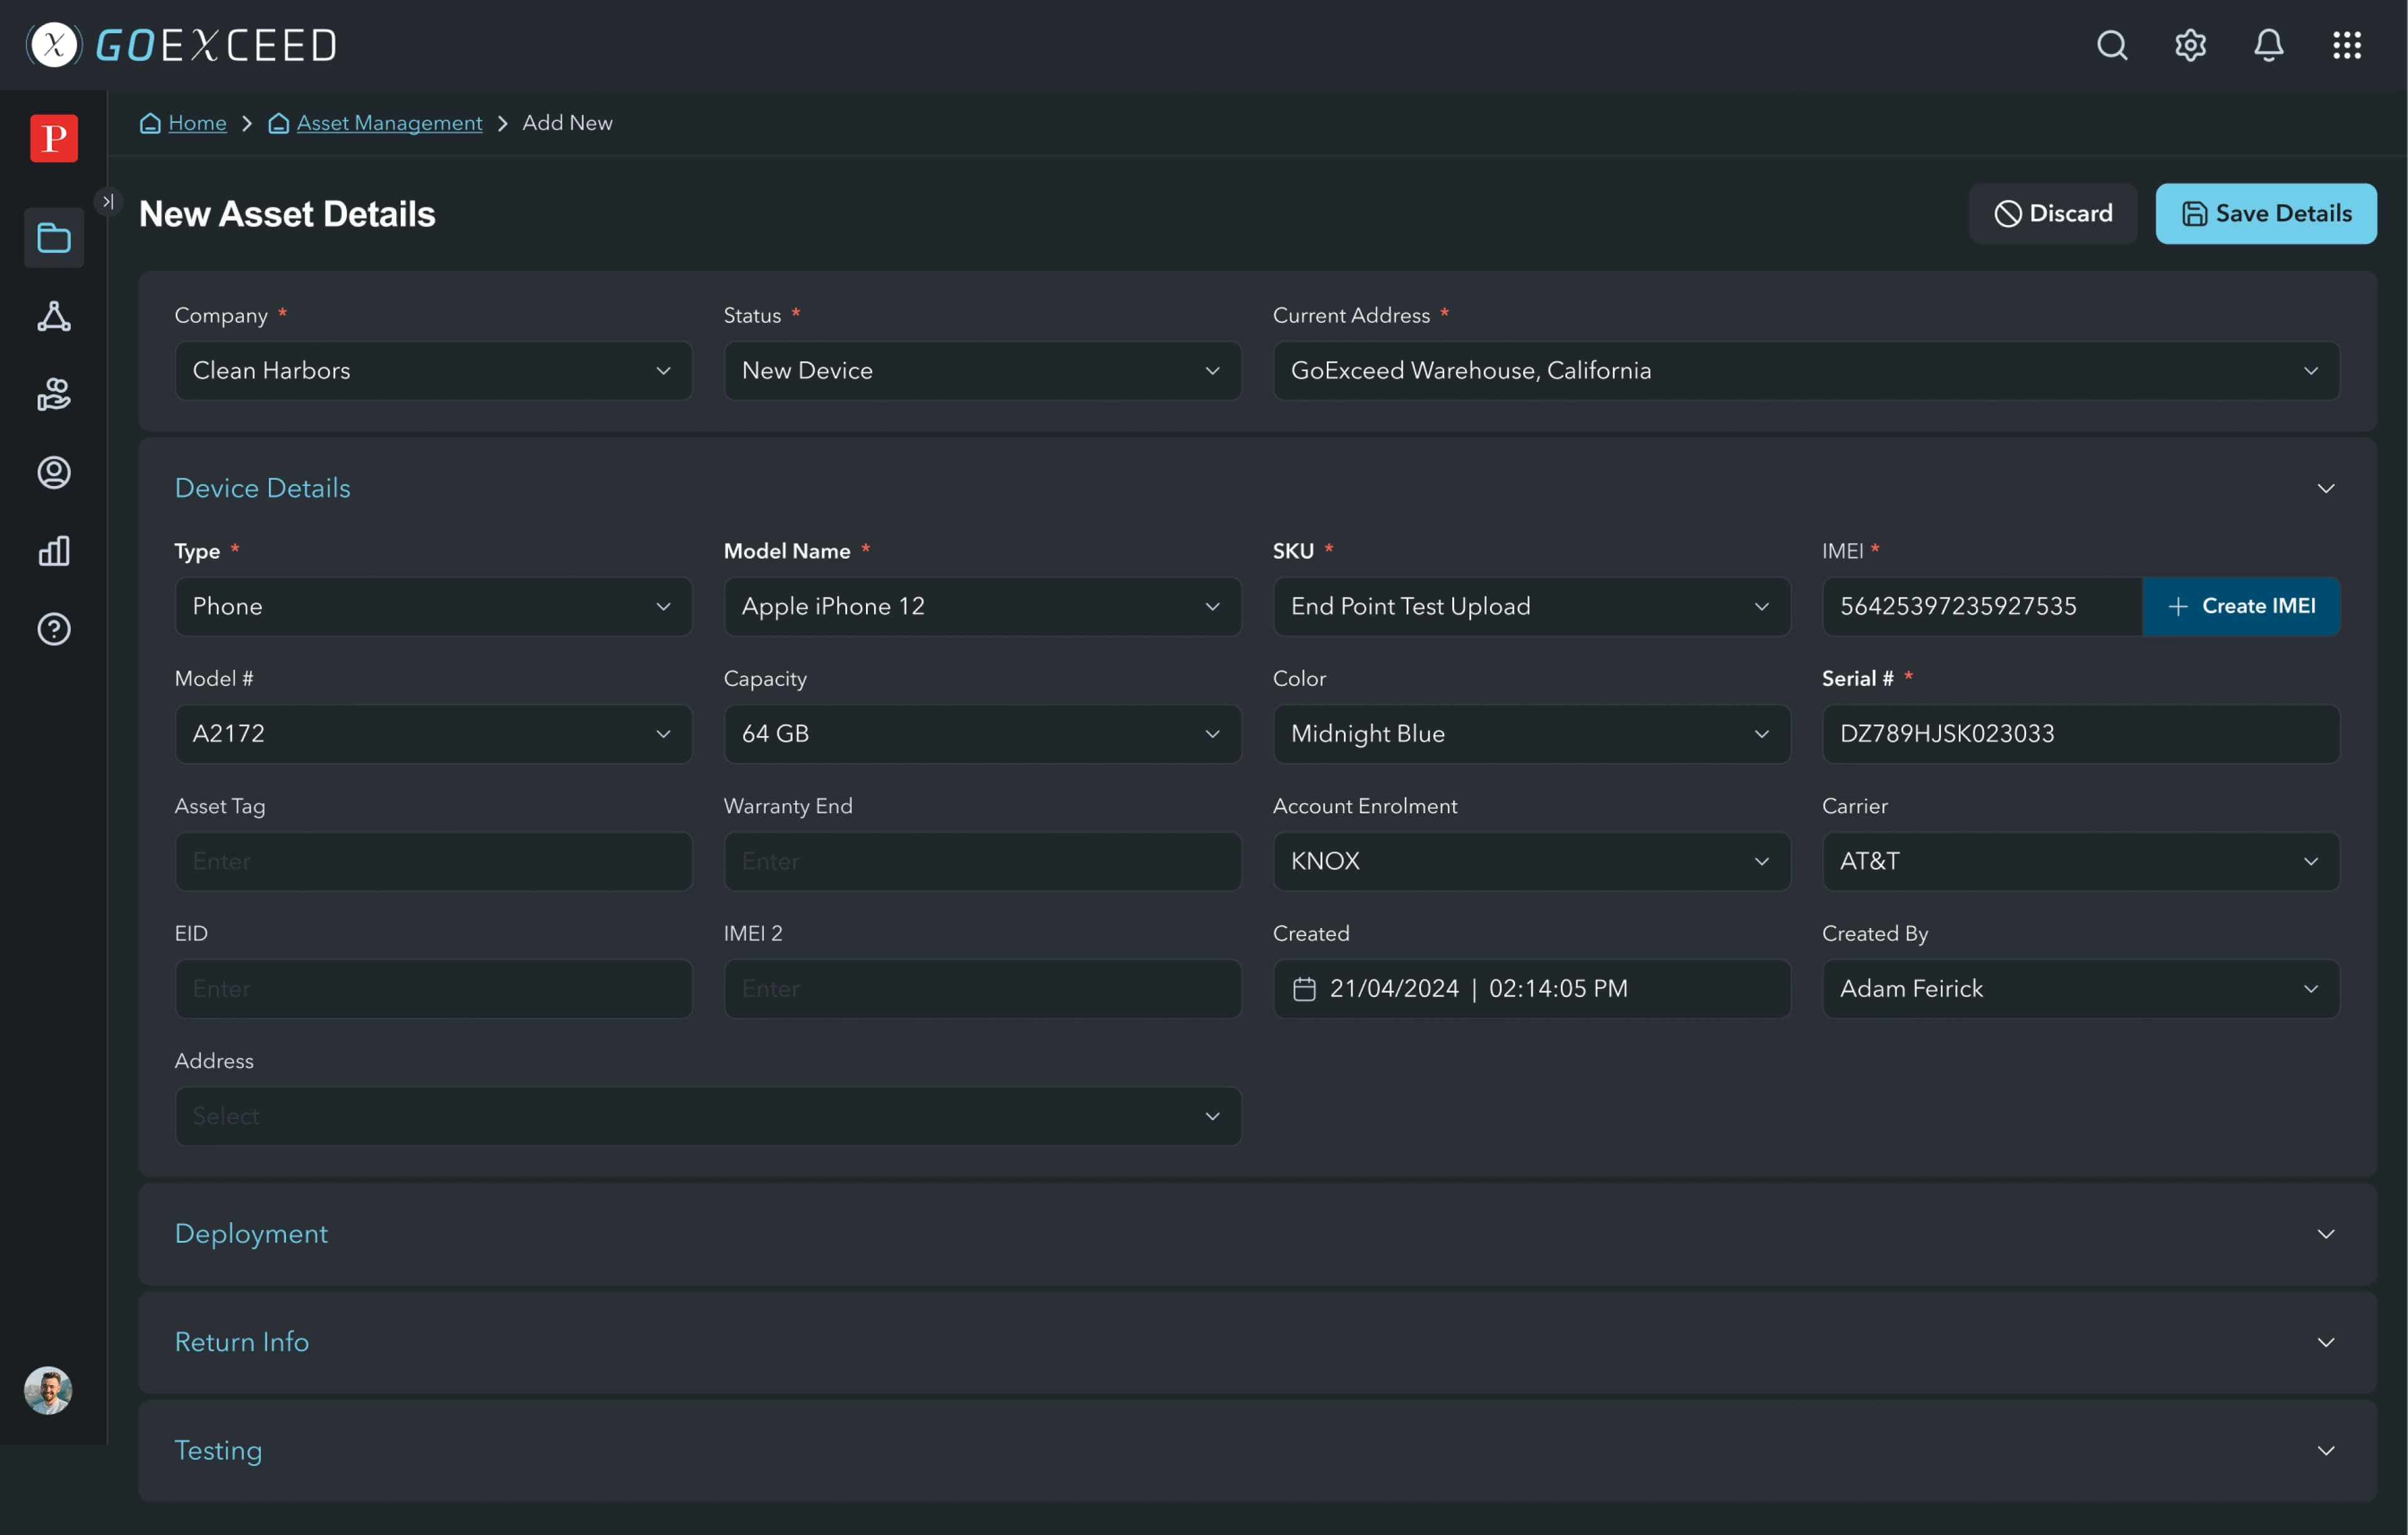Open the bar chart reports sidebar icon
2408x1535 pixels.
(54, 551)
